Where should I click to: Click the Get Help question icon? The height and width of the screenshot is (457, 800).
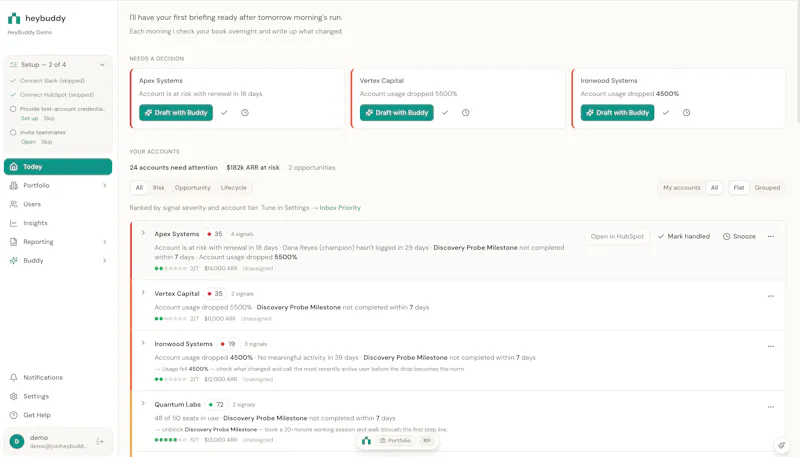coord(14,415)
